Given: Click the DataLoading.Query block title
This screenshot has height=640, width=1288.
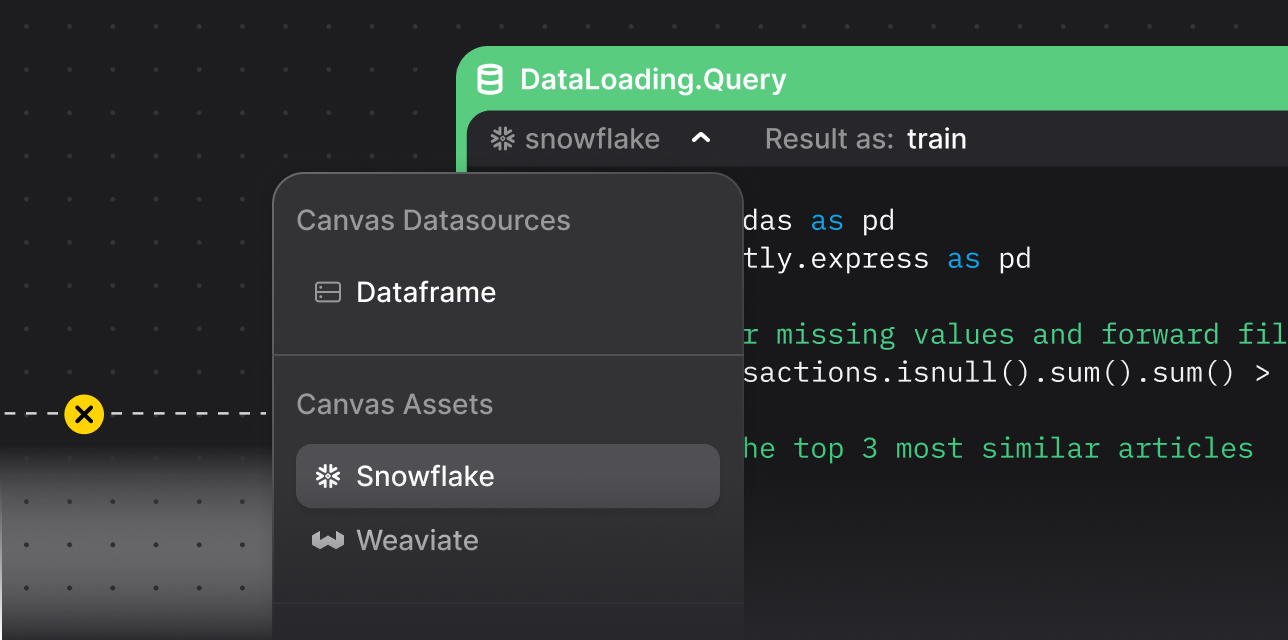Looking at the screenshot, I should [653, 80].
